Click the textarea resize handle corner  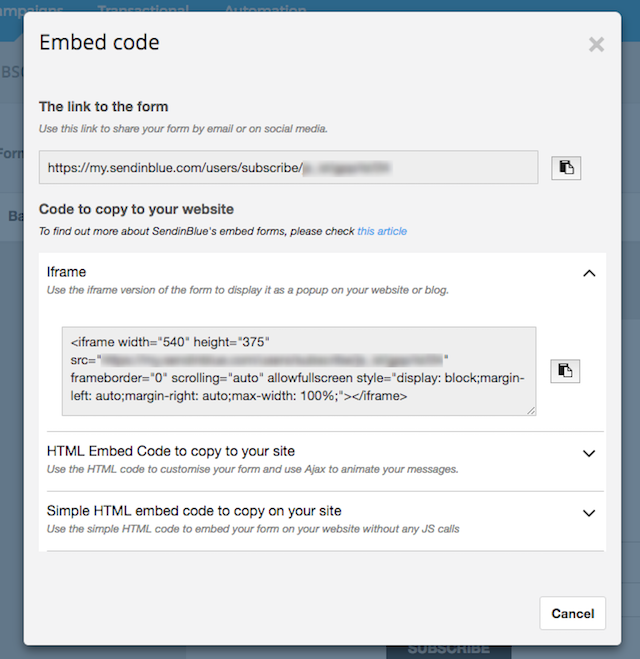(x=531, y=411)
